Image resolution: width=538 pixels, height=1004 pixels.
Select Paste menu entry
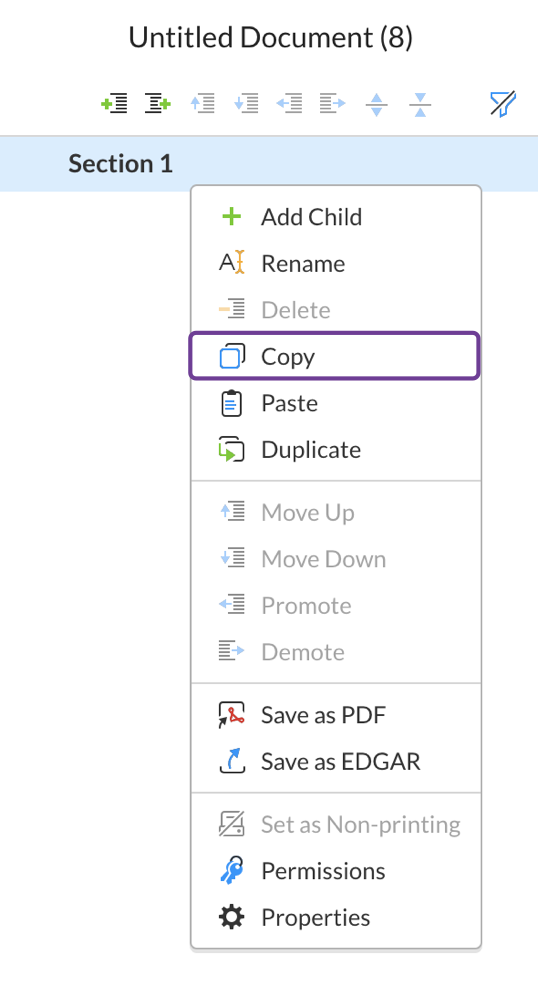click(x=336, y=403)
